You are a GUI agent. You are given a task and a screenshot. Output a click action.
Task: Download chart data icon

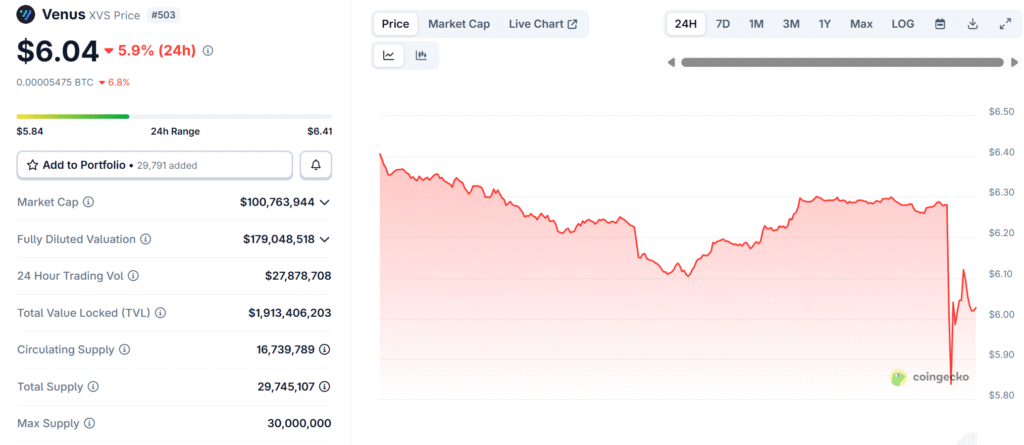(x=972, y=24)
